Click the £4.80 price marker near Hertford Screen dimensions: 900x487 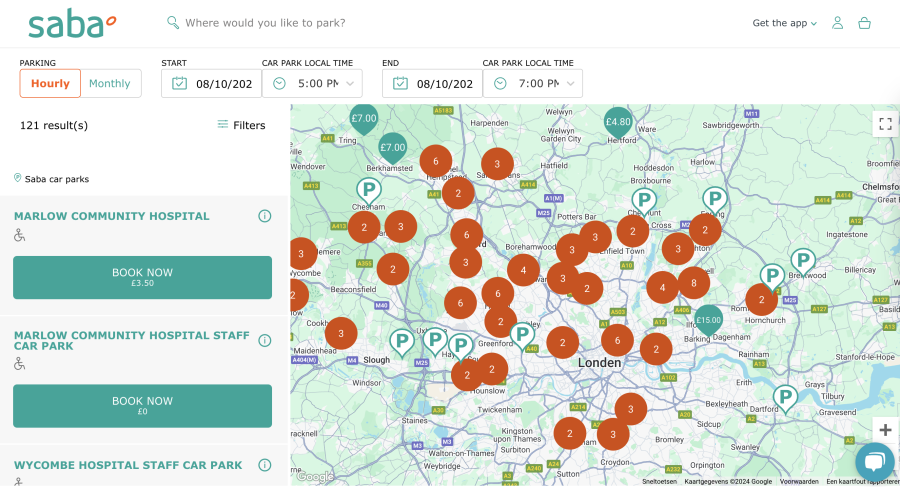coord(618,122)
